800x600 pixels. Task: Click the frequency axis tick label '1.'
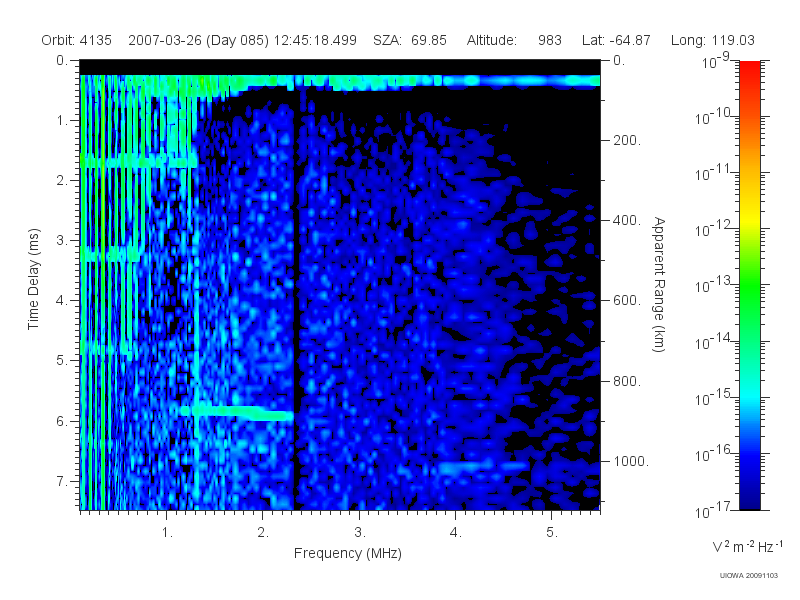pyautogui.click(x=167, y=533)
